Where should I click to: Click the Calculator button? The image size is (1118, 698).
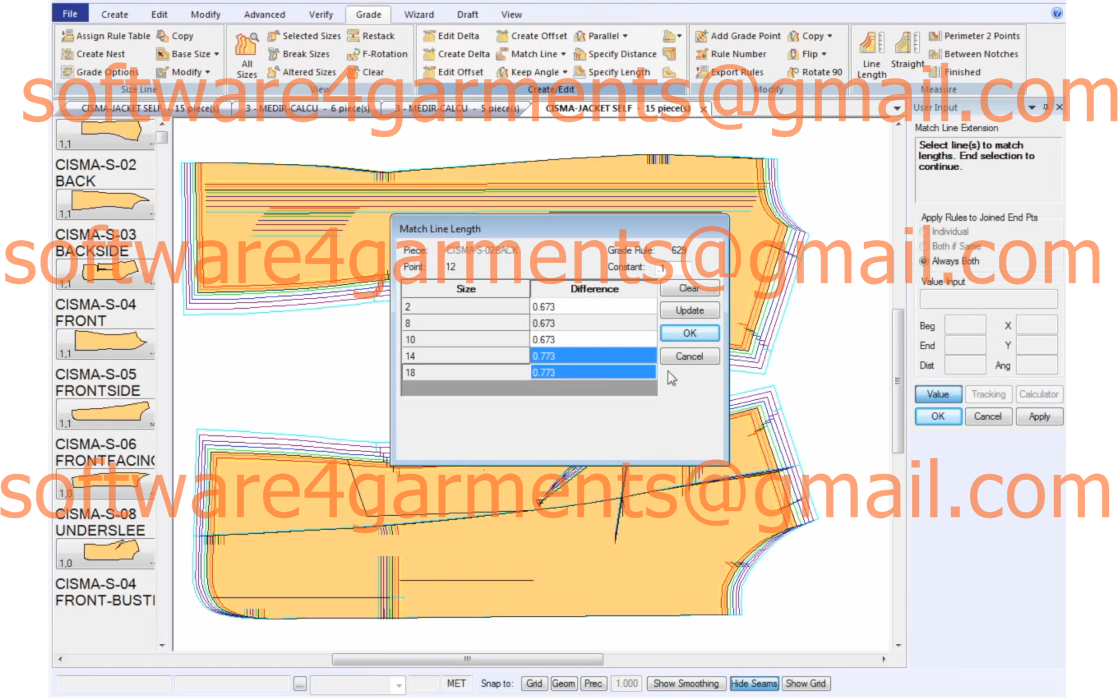(x=1039, y=394)
